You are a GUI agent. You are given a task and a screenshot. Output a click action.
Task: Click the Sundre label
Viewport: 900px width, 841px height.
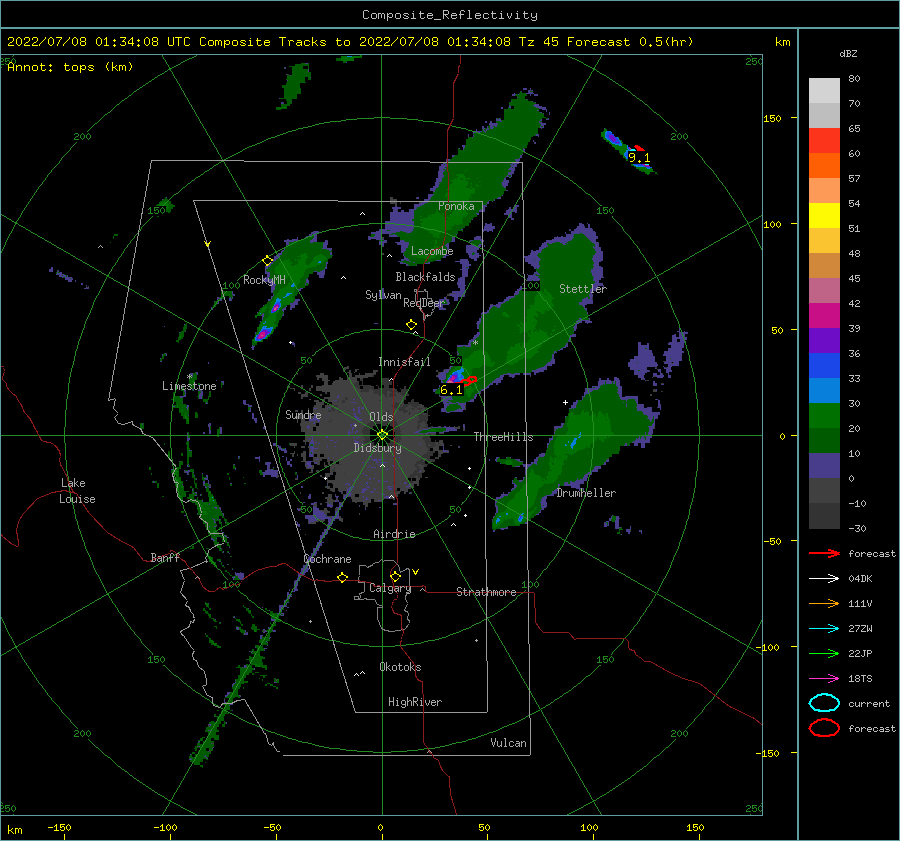coord(303,414)
